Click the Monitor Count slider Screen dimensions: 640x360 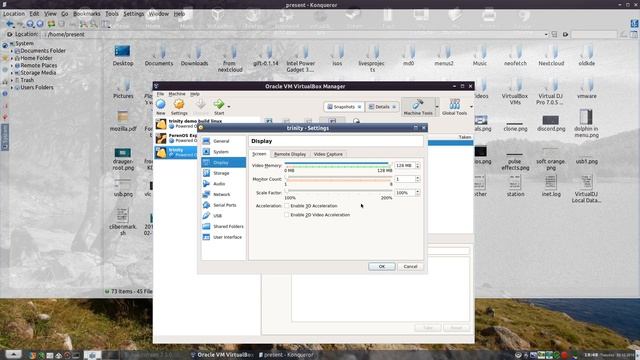point(338,178)
